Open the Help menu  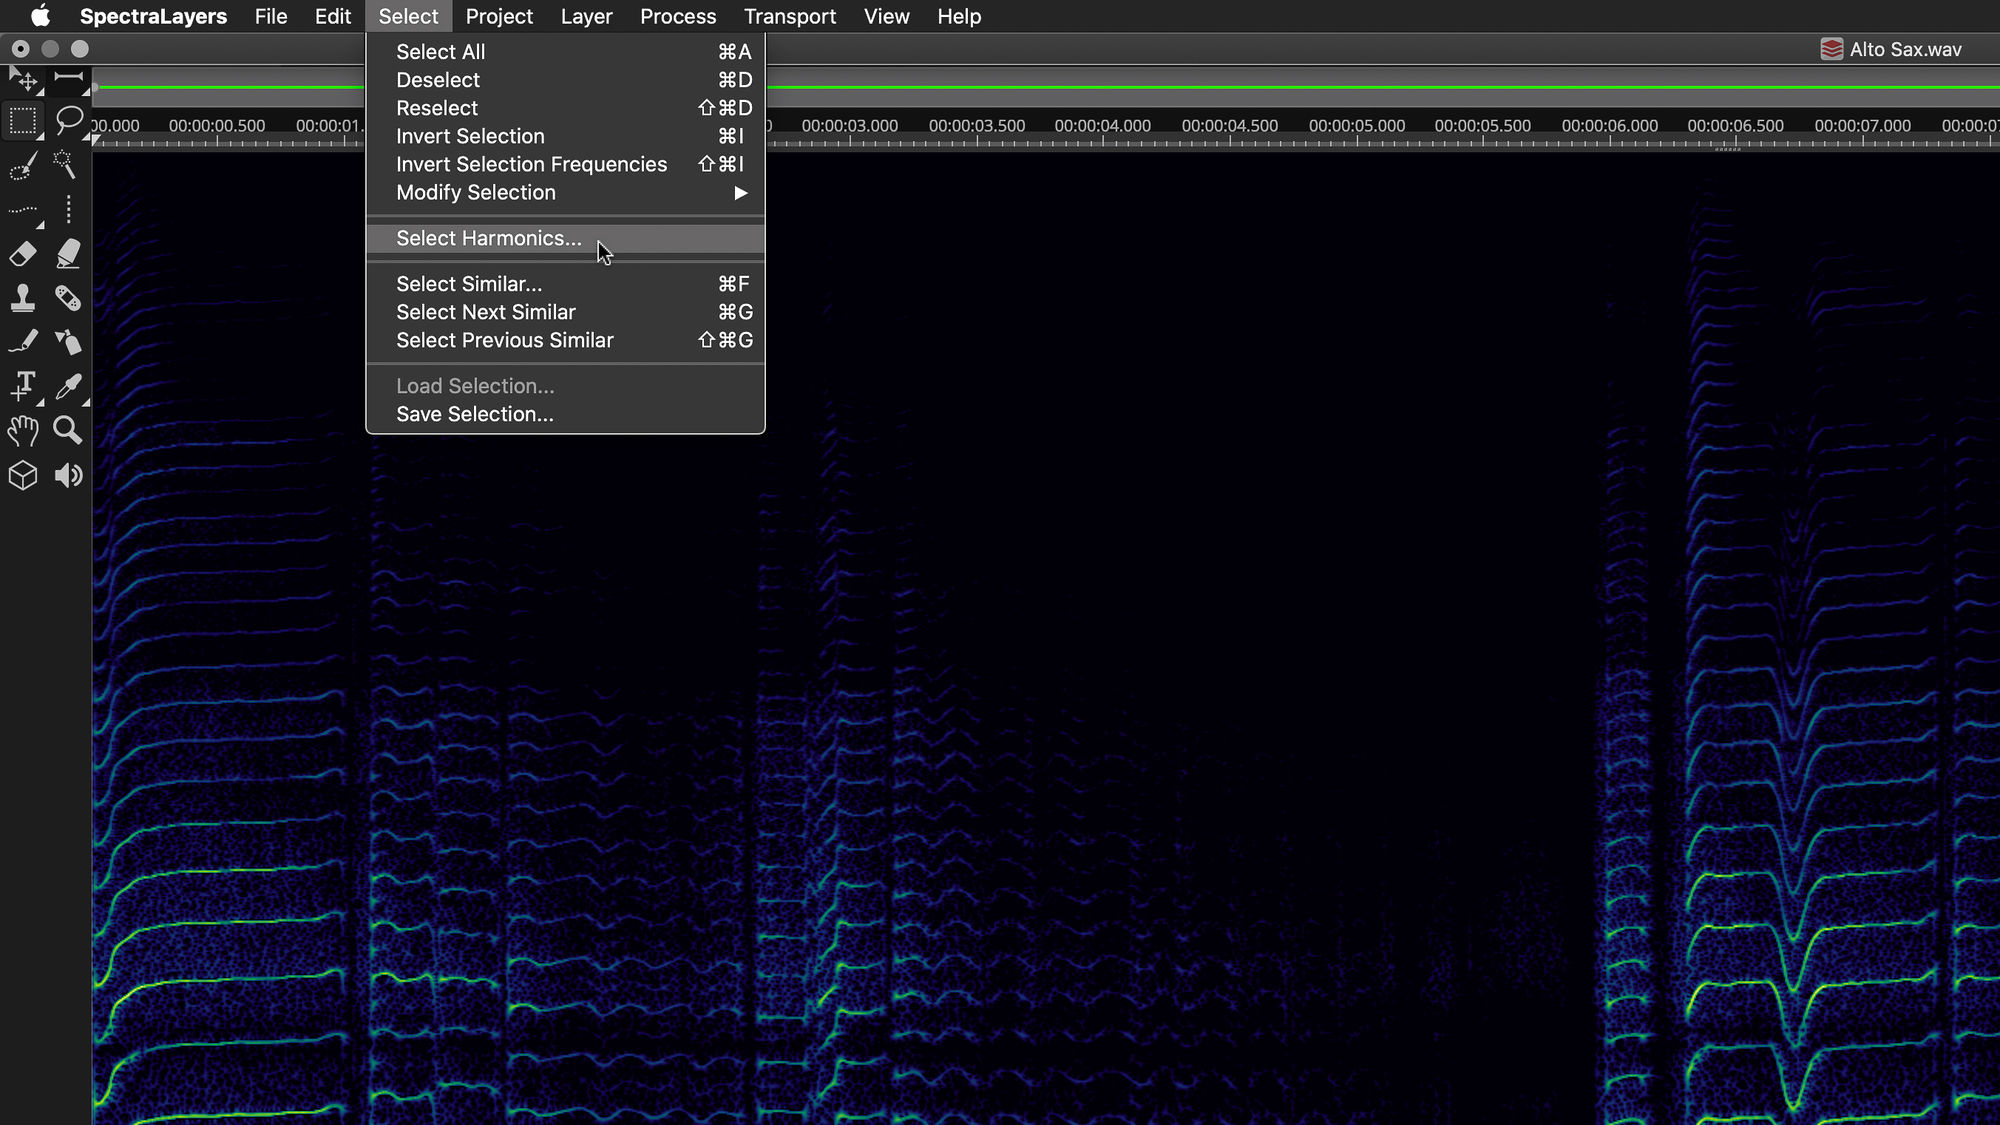pos(959,16)
